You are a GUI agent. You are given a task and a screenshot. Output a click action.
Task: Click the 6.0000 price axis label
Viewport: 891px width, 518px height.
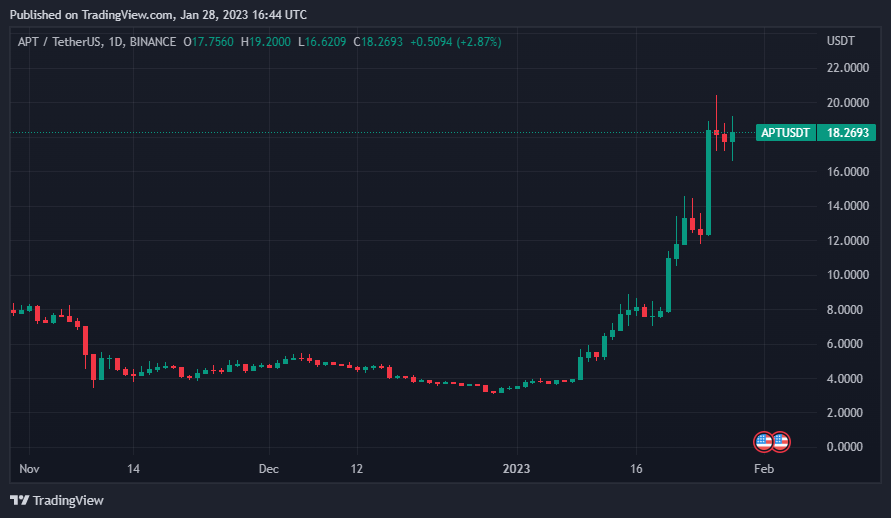coord(844,344)
